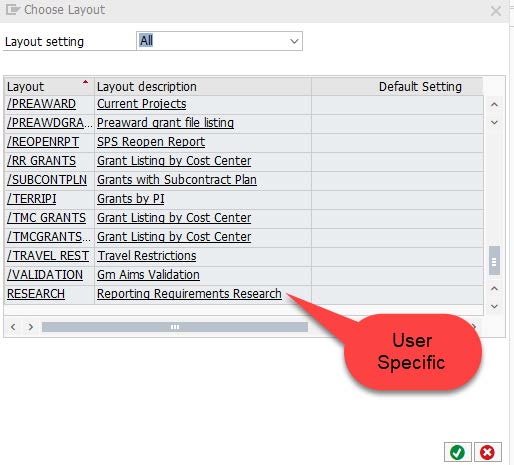The width and height of the screenshot is (514, 465).
Task: Select the /REOPENRPT layout
Action: point(43,142)
